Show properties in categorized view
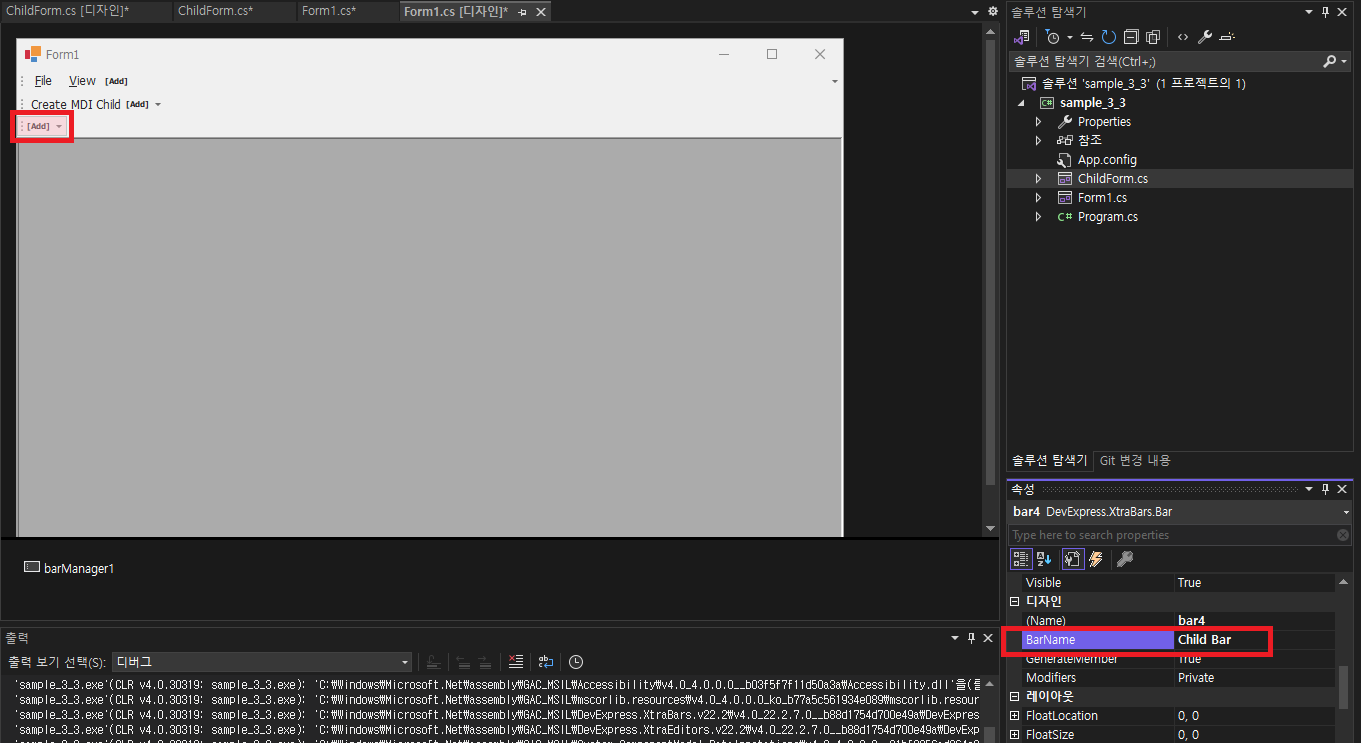Viewport: 1361px width, 743px height. 1021,559
